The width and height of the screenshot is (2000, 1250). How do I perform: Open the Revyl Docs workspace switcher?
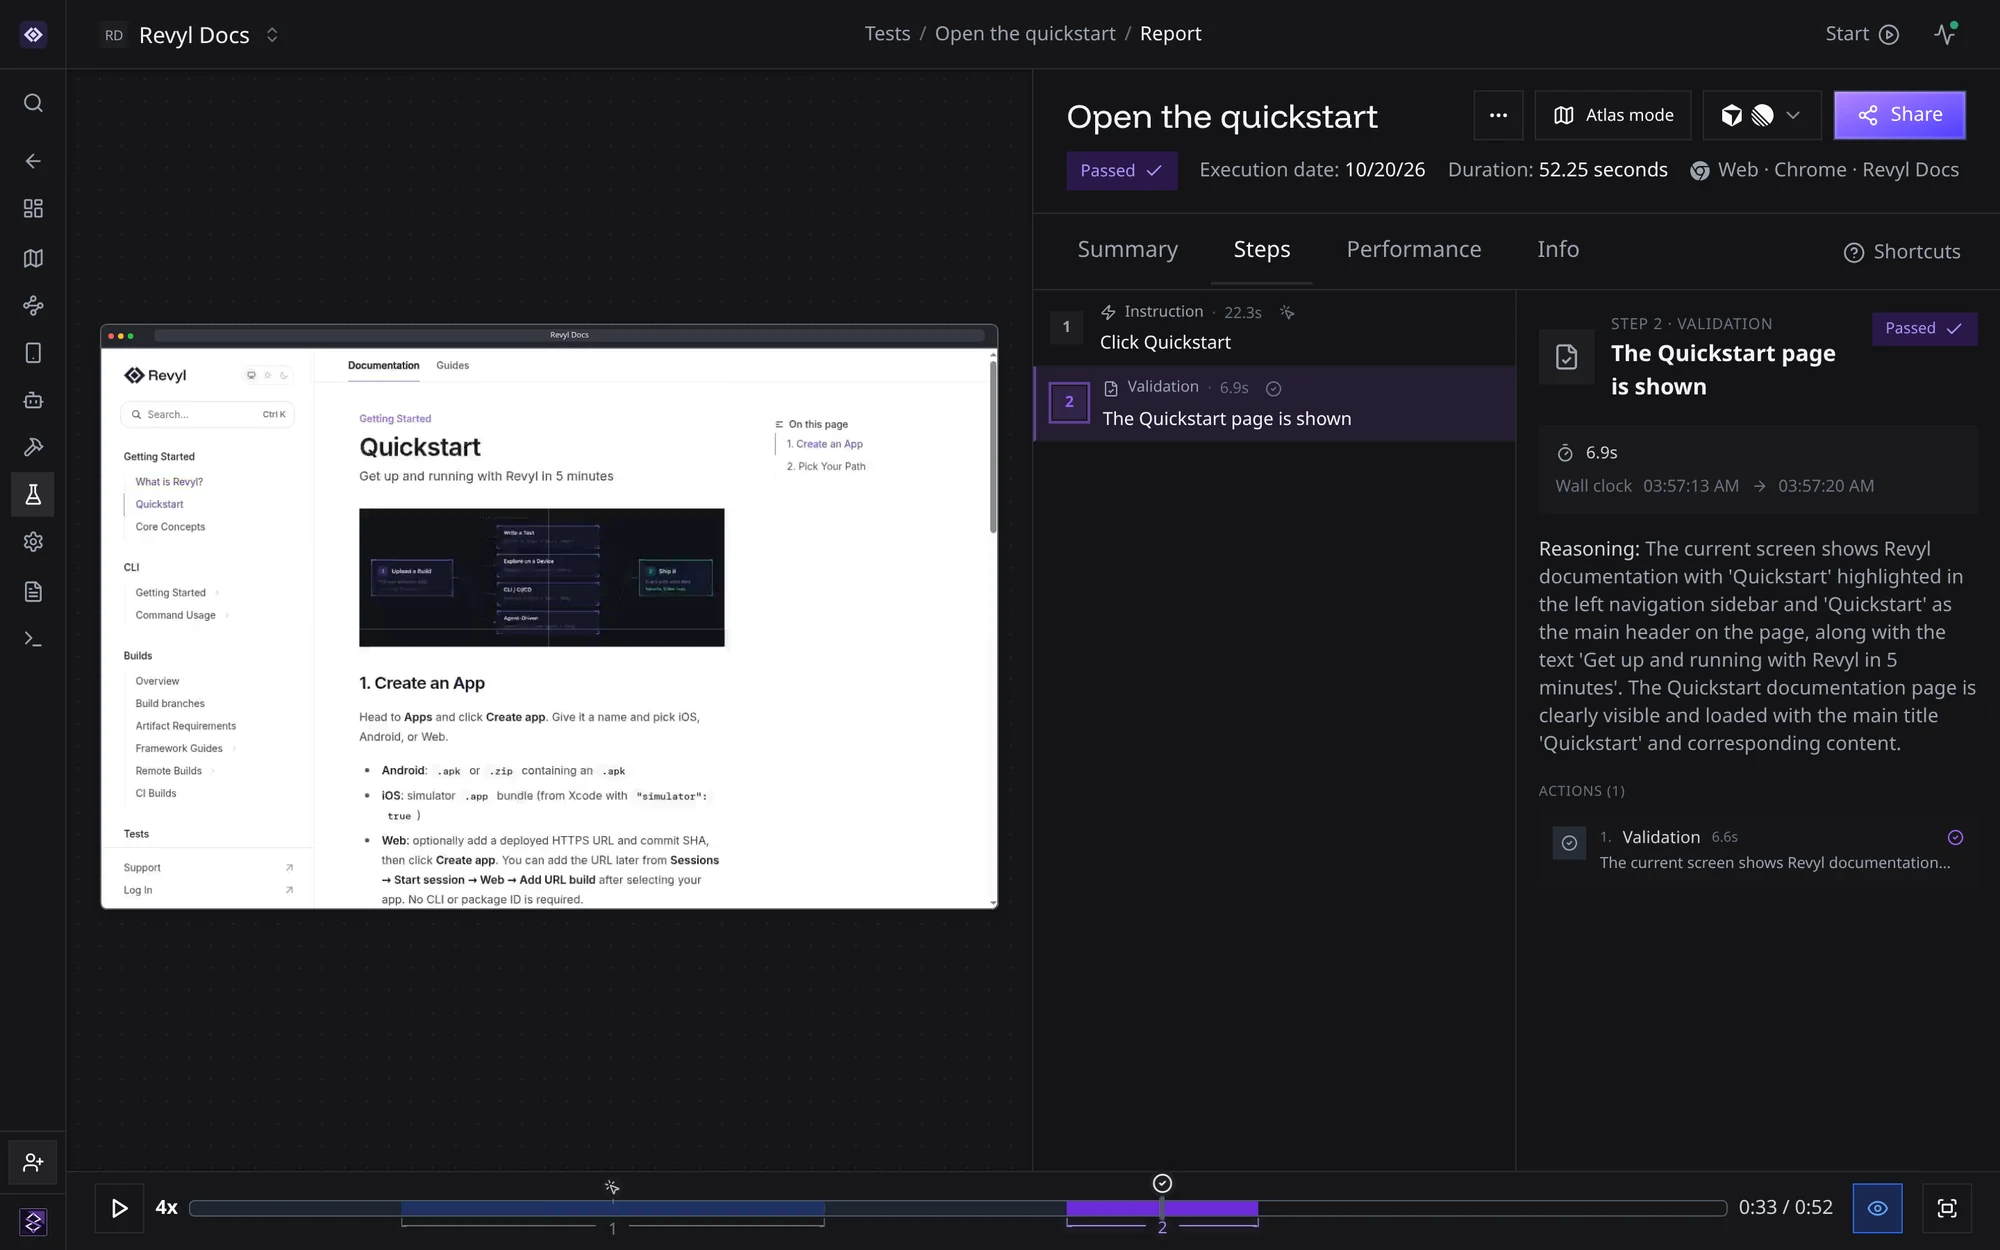pyautogui.click(x=190, y=35)
